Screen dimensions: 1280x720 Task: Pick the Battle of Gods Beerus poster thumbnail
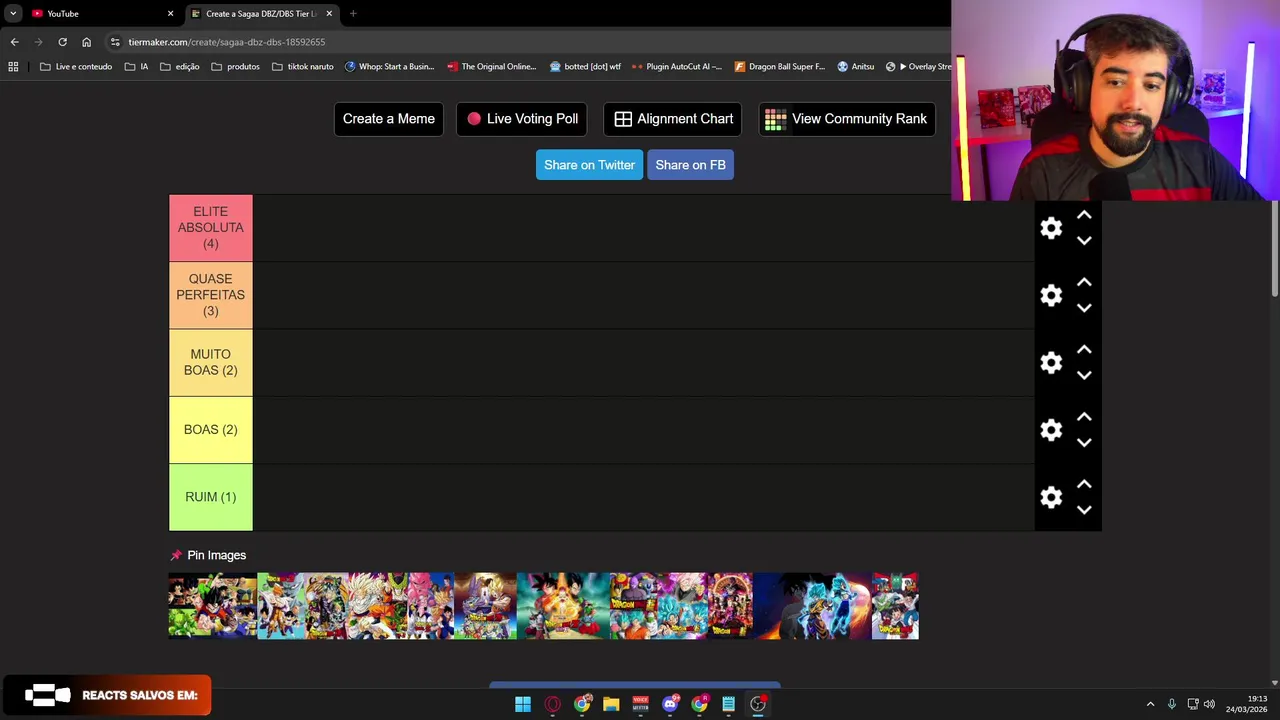(x=485, y=606)
